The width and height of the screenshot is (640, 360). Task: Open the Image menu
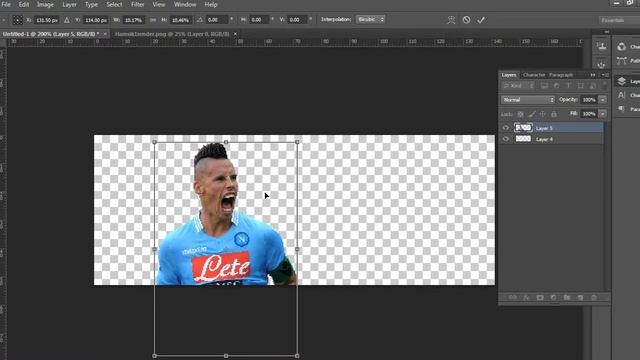(x=45, y=4)
